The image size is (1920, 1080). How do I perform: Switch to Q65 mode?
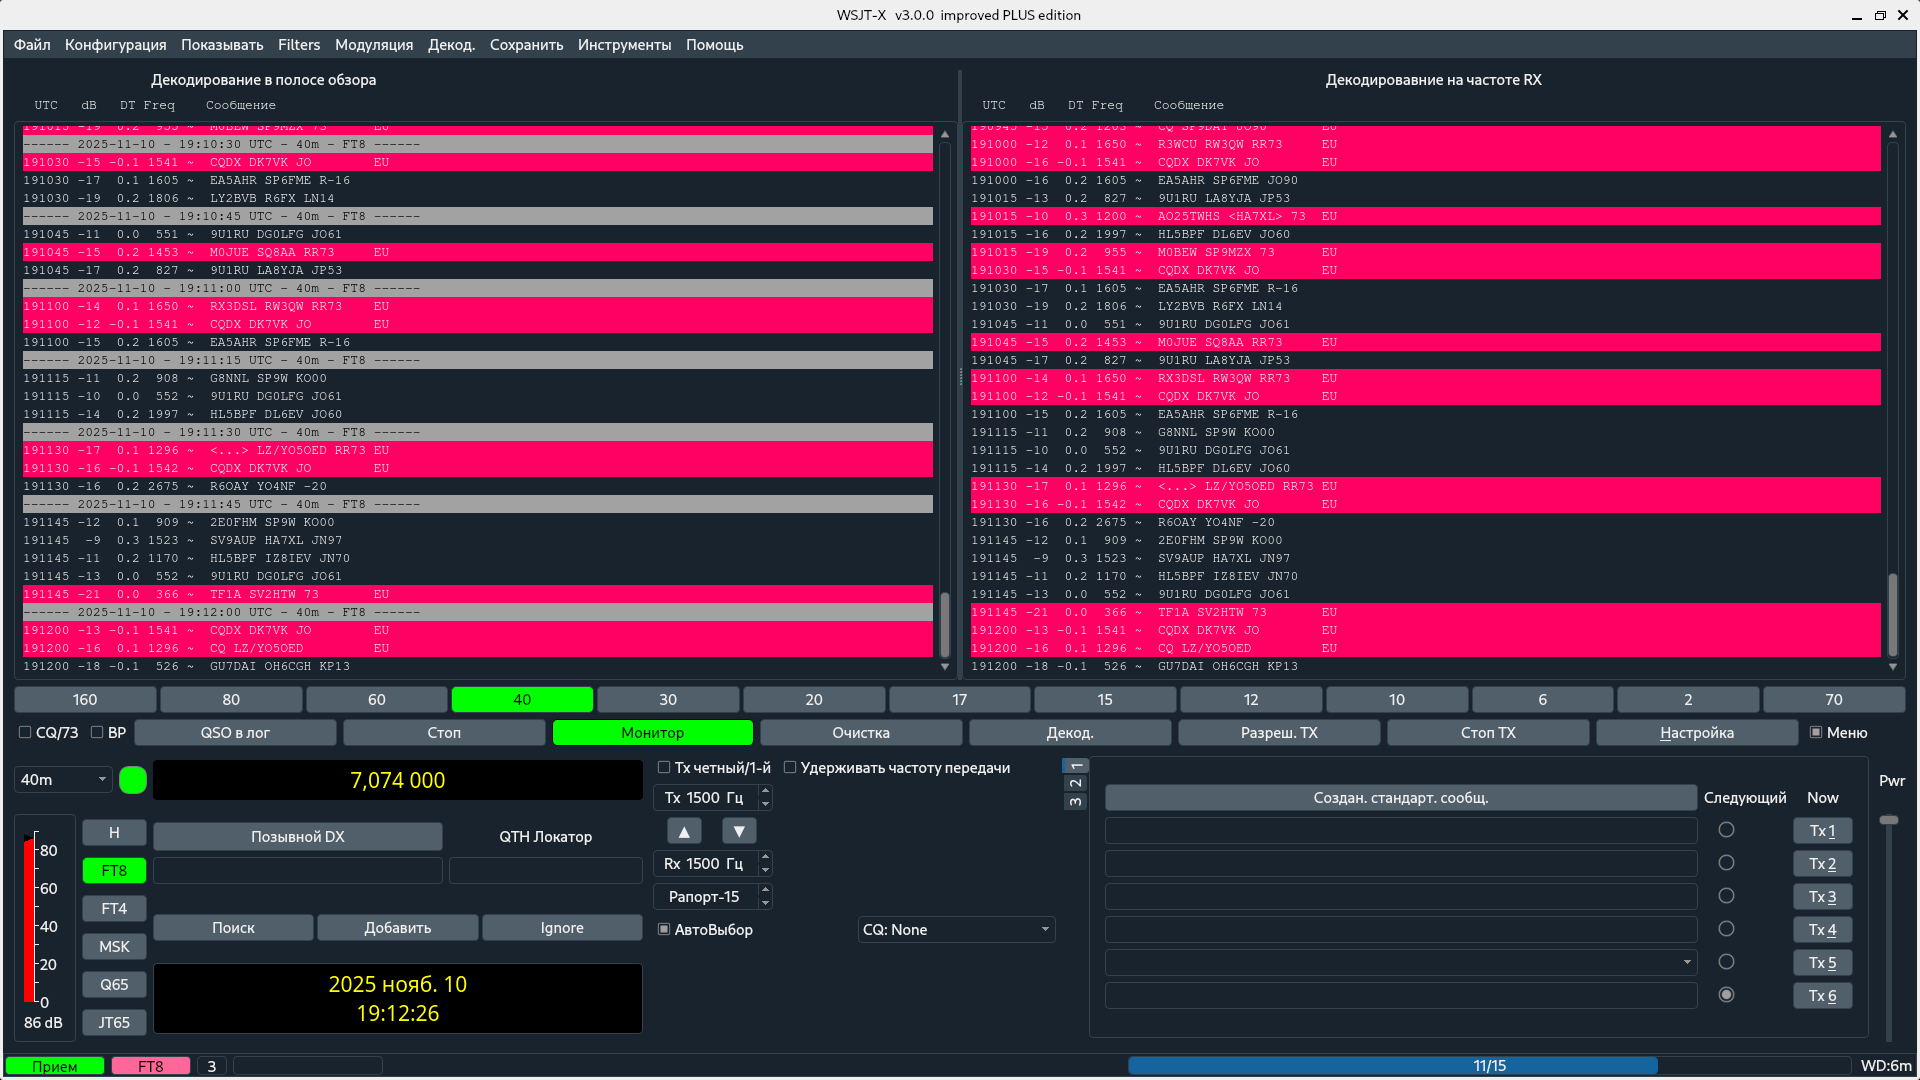click(x=114, y=985)
